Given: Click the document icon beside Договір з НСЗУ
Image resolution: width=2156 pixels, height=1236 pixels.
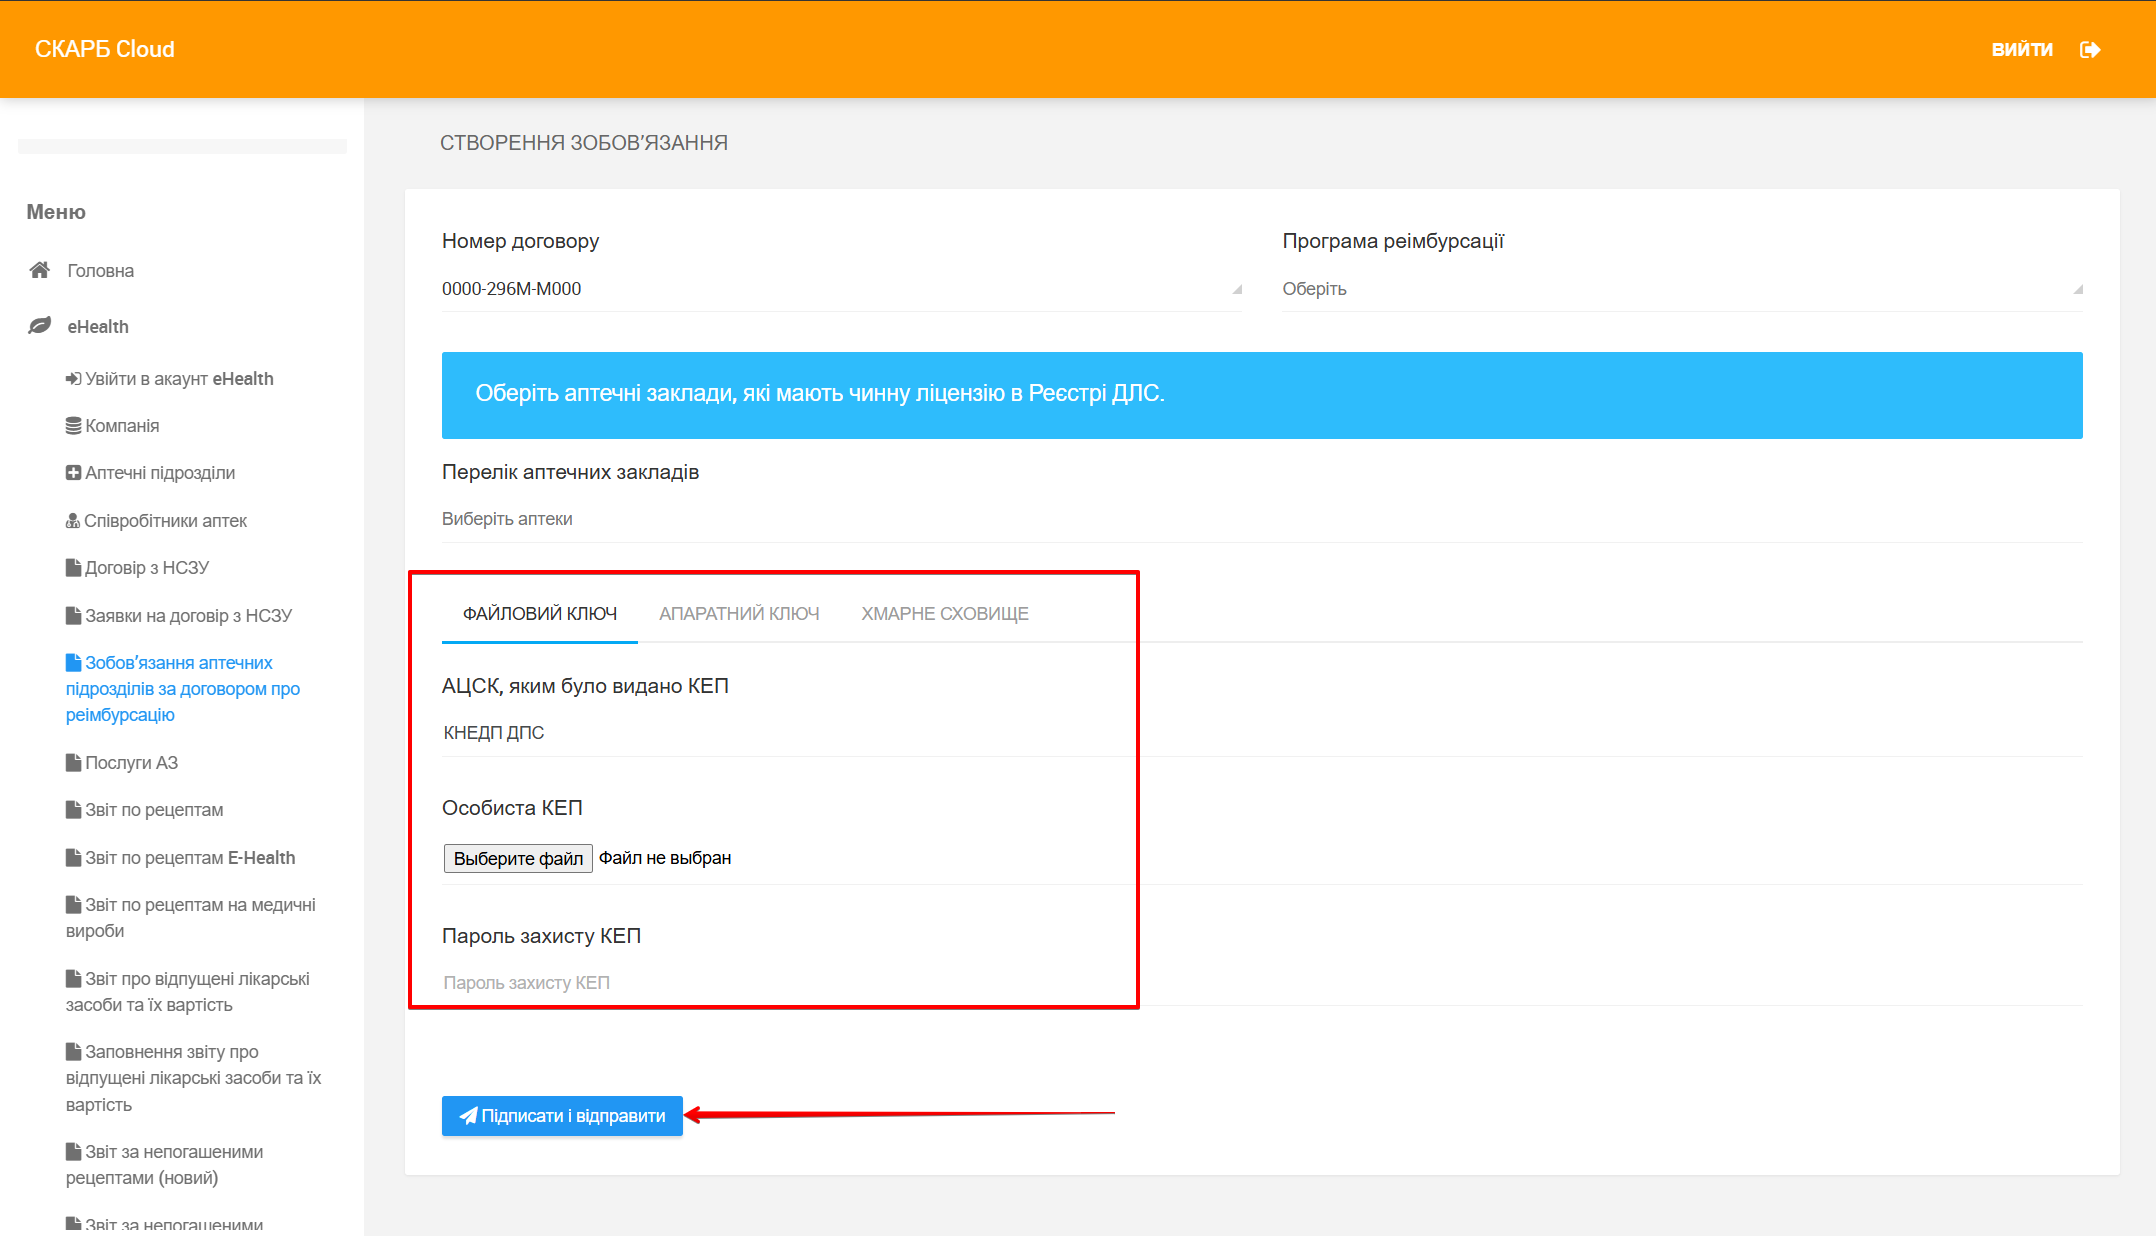Looking at the screenshot, I should [x=73, y=568].
